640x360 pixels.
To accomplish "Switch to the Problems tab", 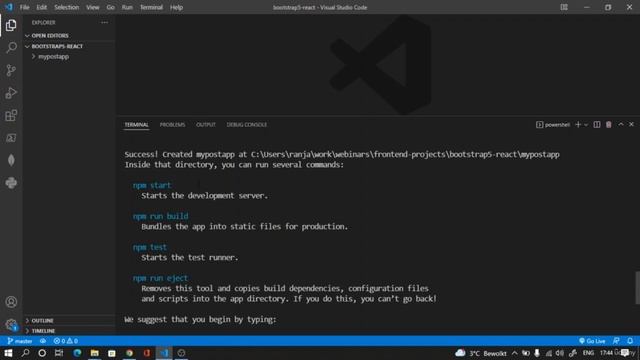I will (172, 124).
